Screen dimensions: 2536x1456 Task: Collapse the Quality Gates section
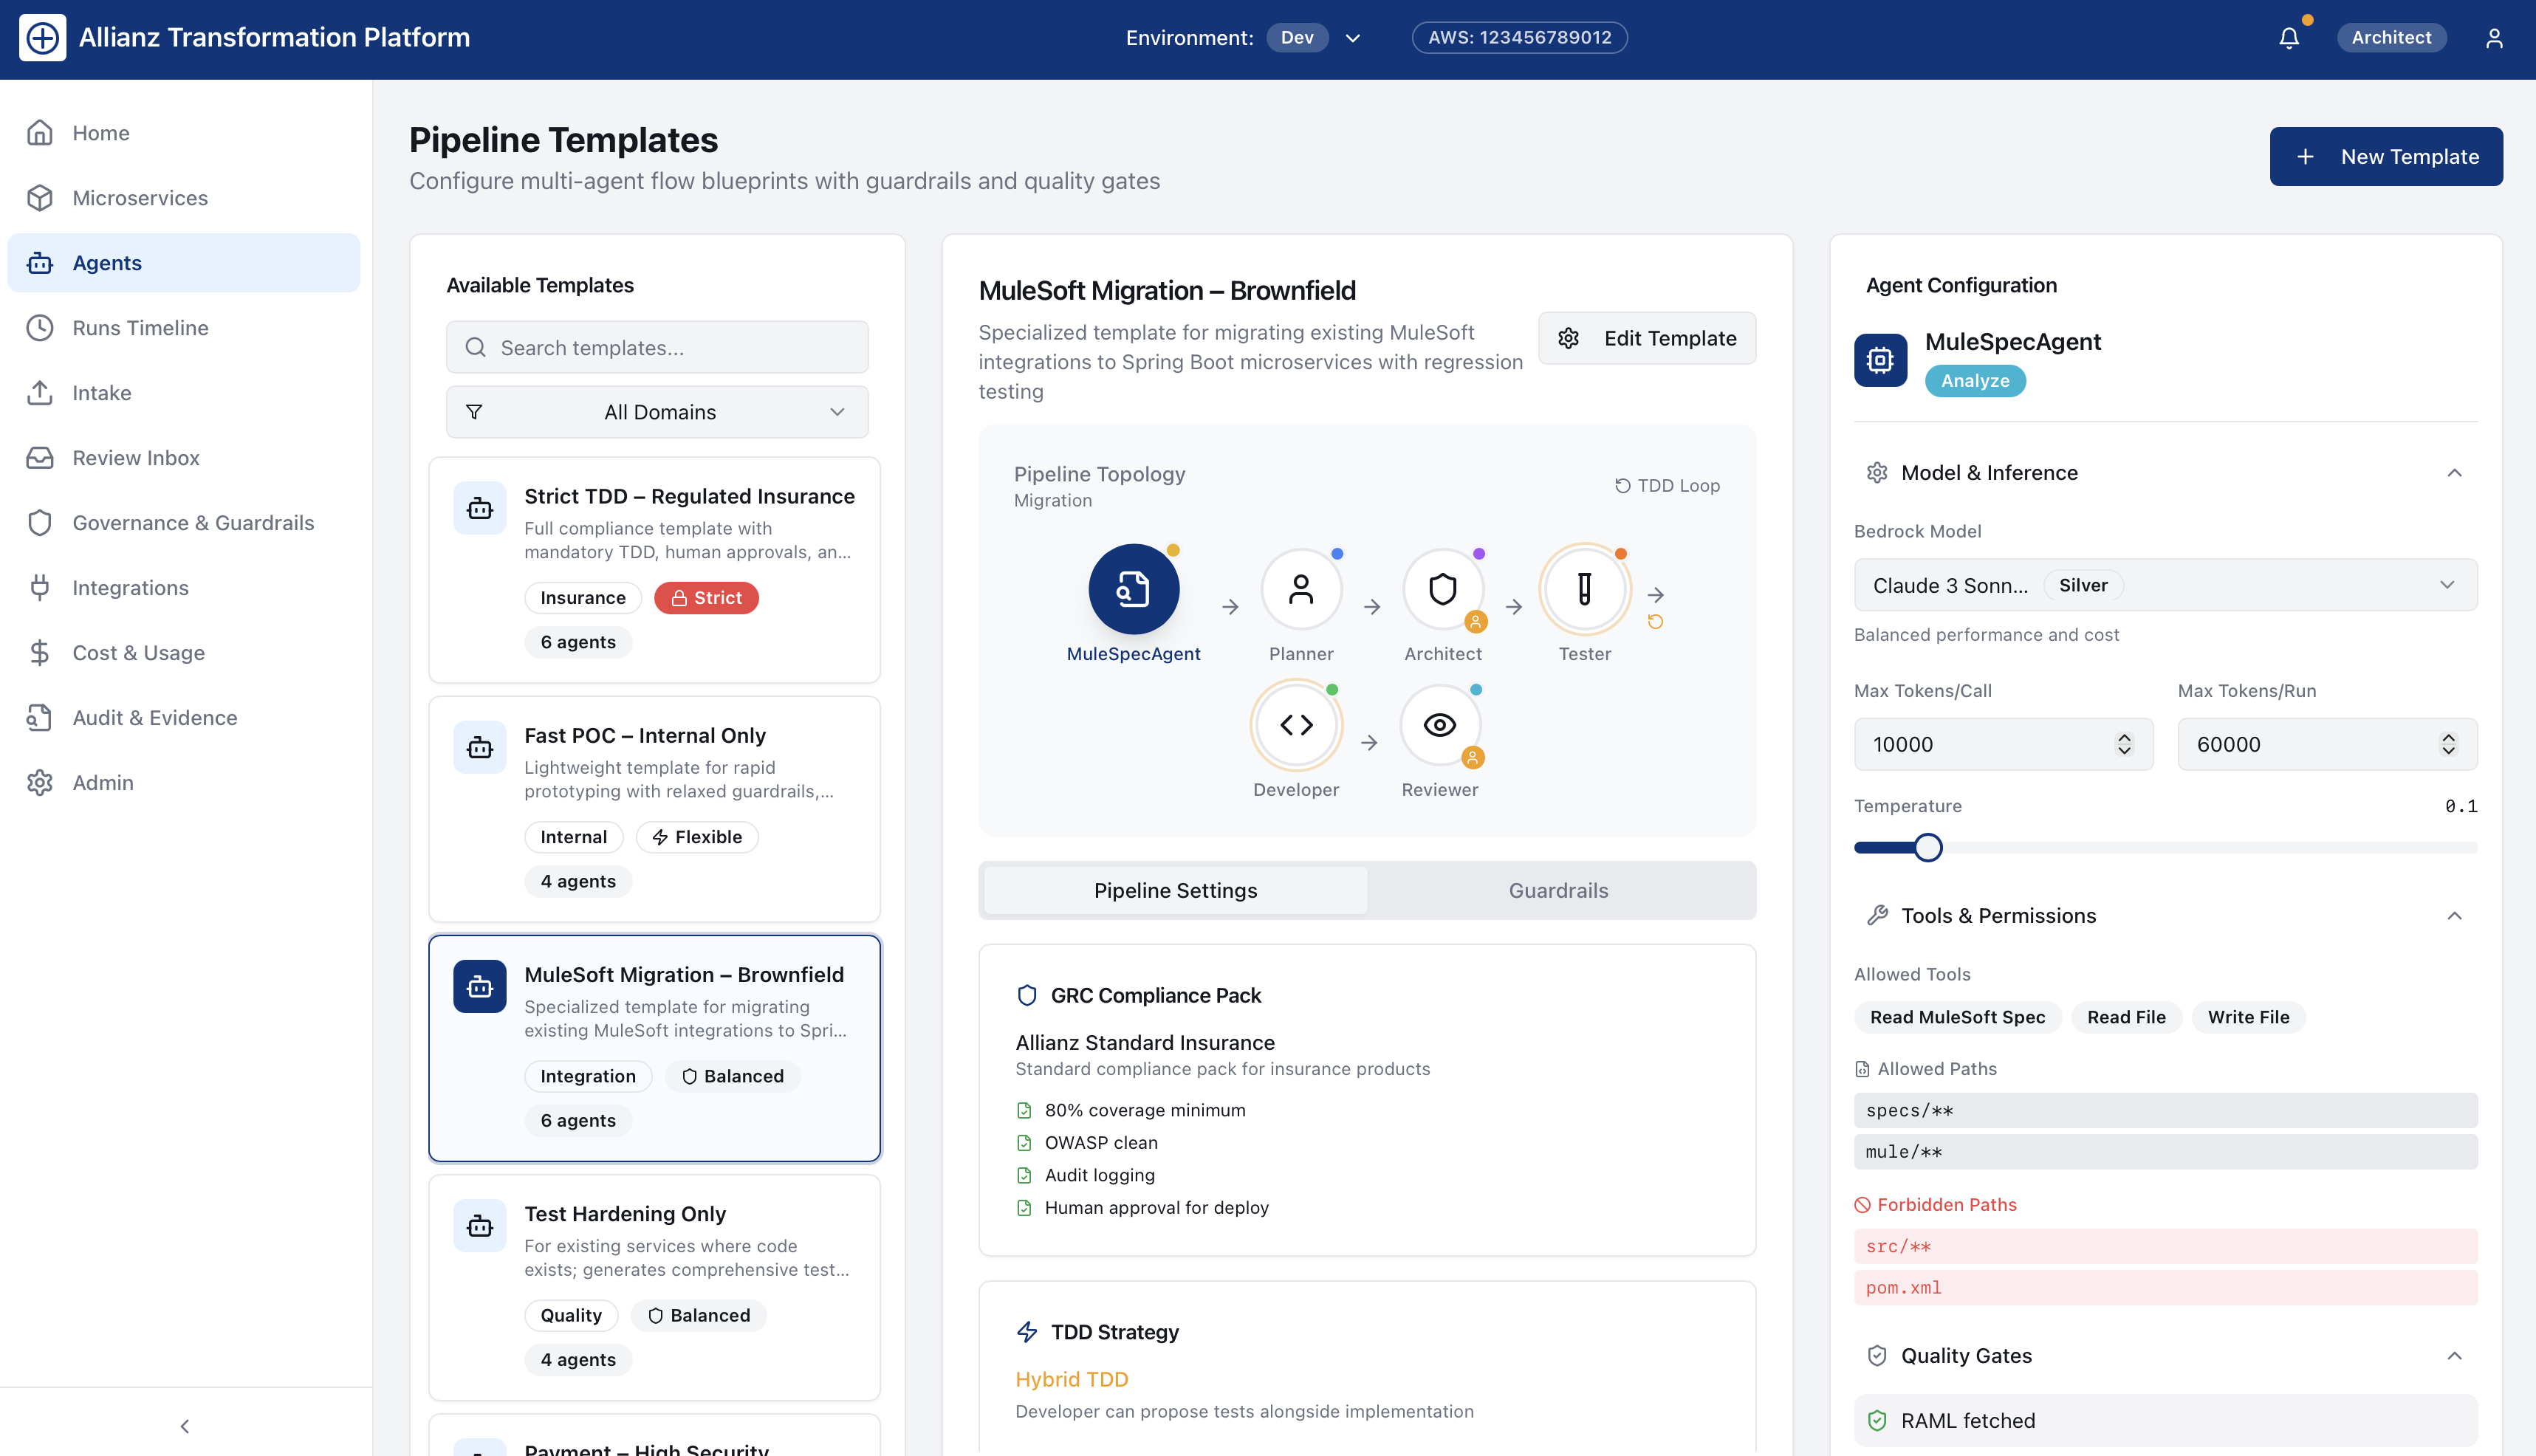tap(2454, 1356)
